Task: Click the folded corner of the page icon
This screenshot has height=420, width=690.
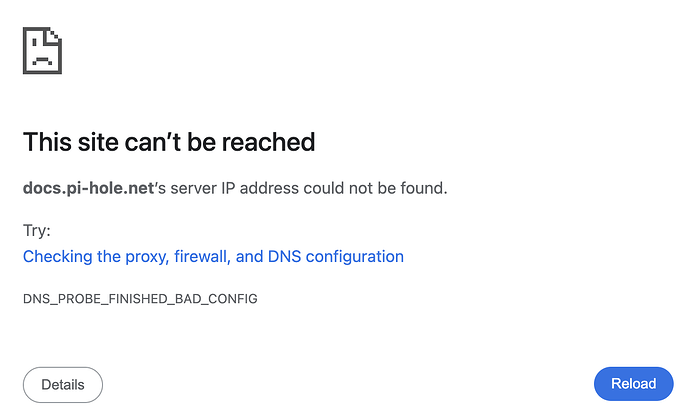Action: [55, 33]
